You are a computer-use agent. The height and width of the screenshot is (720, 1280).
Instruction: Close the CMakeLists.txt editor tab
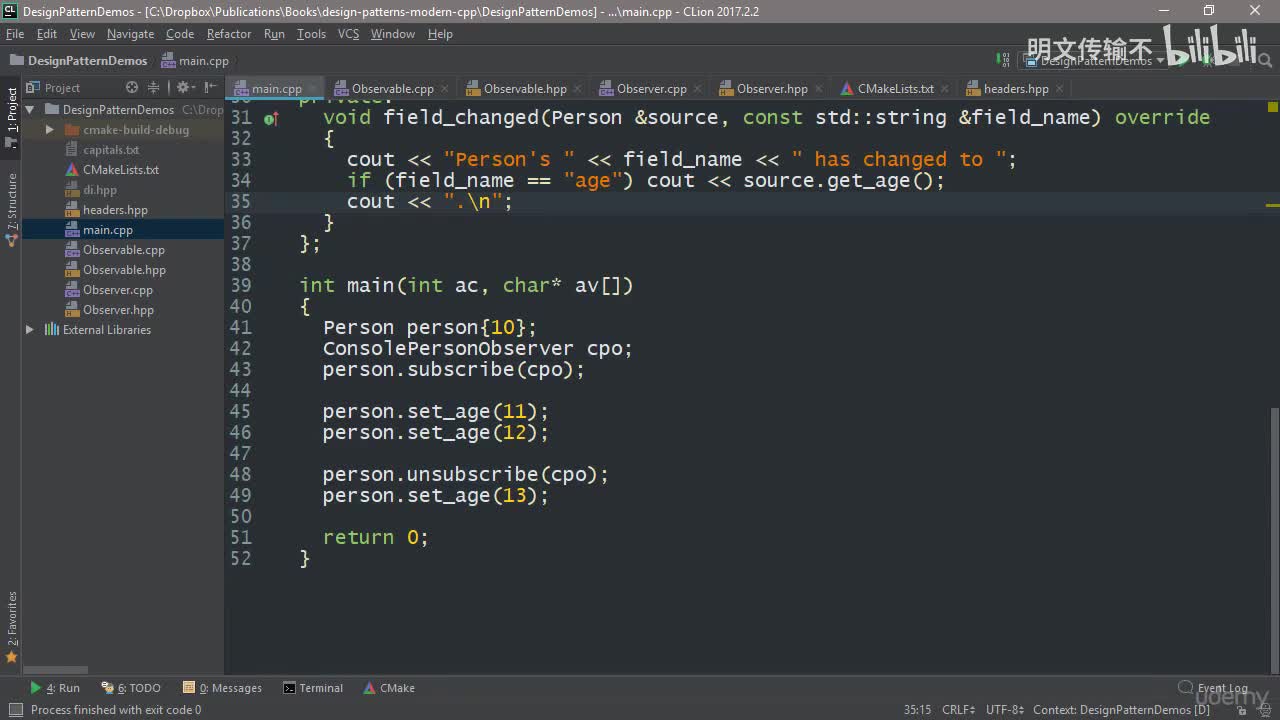click(946, 89)
